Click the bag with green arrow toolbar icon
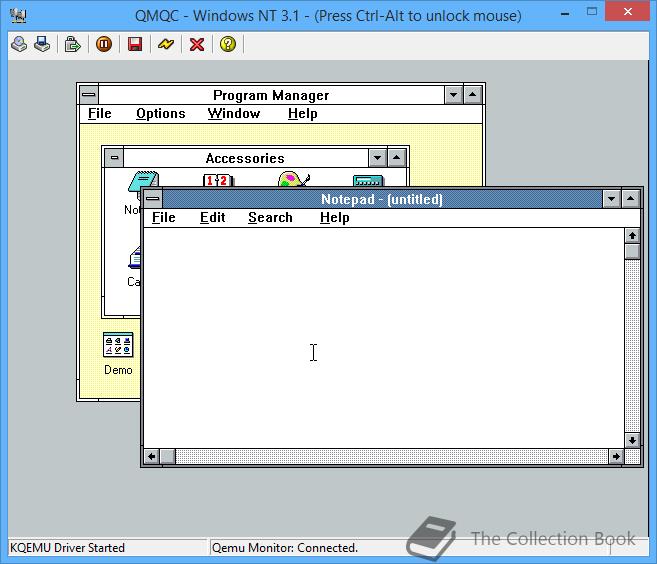The image size is (657, 564). pyautogui.click(x=72, y=44)
